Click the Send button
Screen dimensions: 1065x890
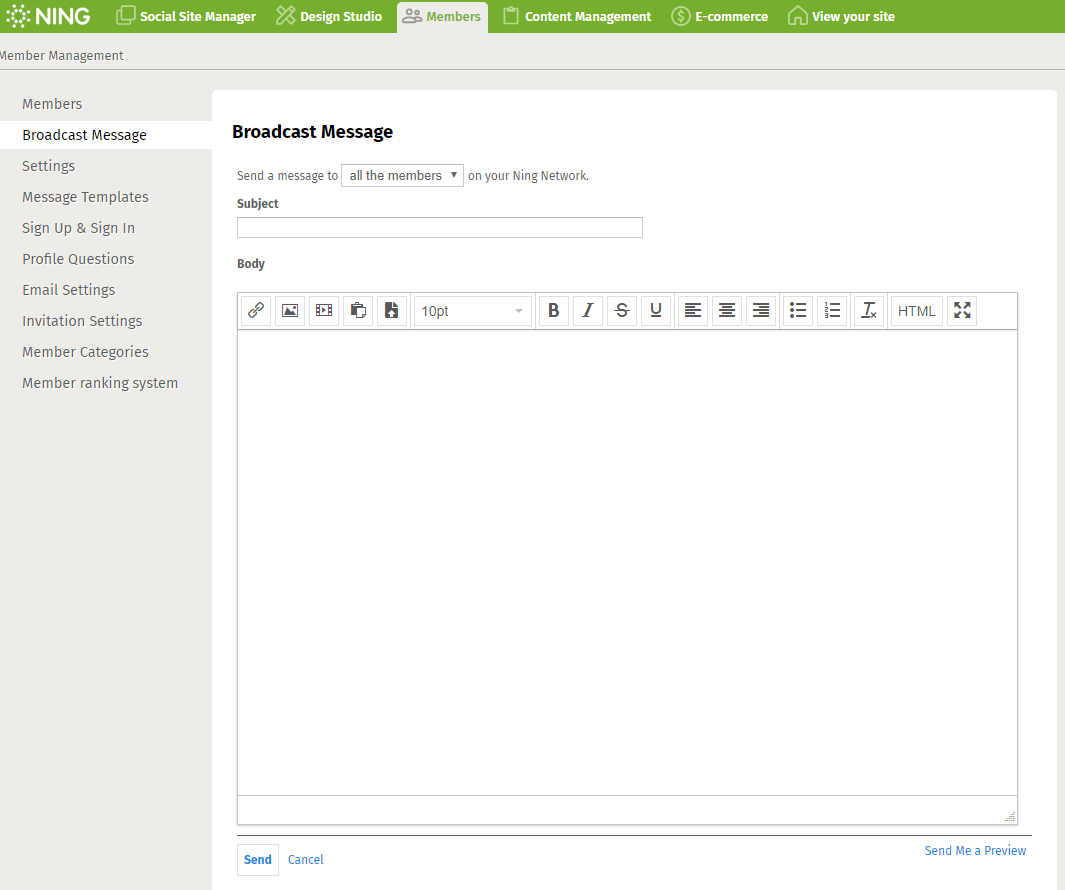pyautogui.click(x=257, y=859)
